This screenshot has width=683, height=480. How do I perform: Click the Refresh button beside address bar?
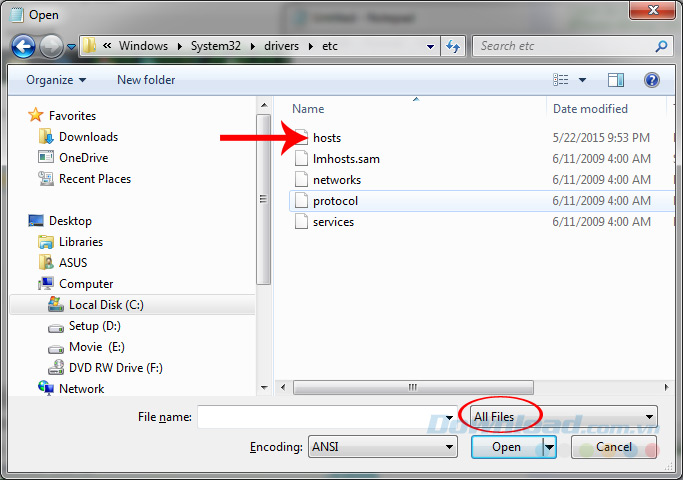[x=453, y=46]
